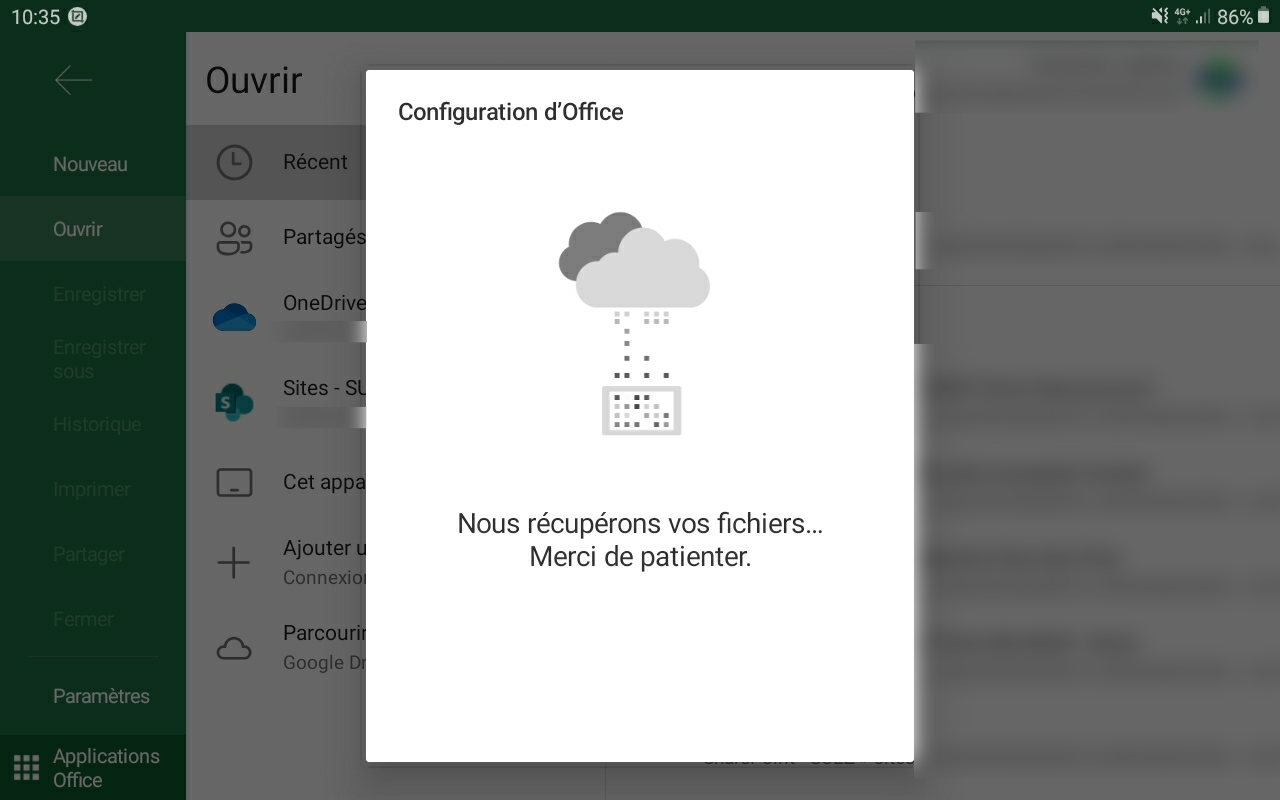Choose Enregistrer sous in the menu
1280x800 pixels.
(99, 359)
